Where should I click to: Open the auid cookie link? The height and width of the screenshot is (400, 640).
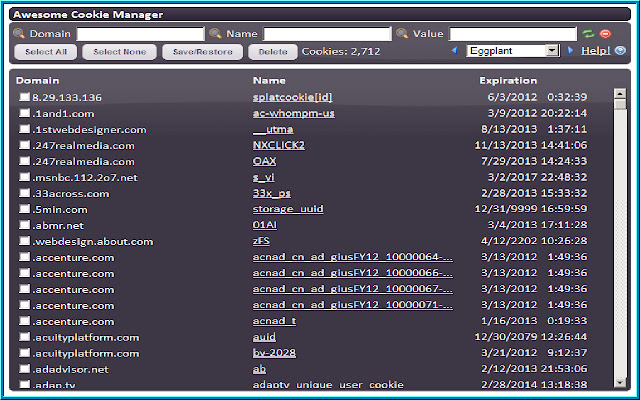point(264,337)
